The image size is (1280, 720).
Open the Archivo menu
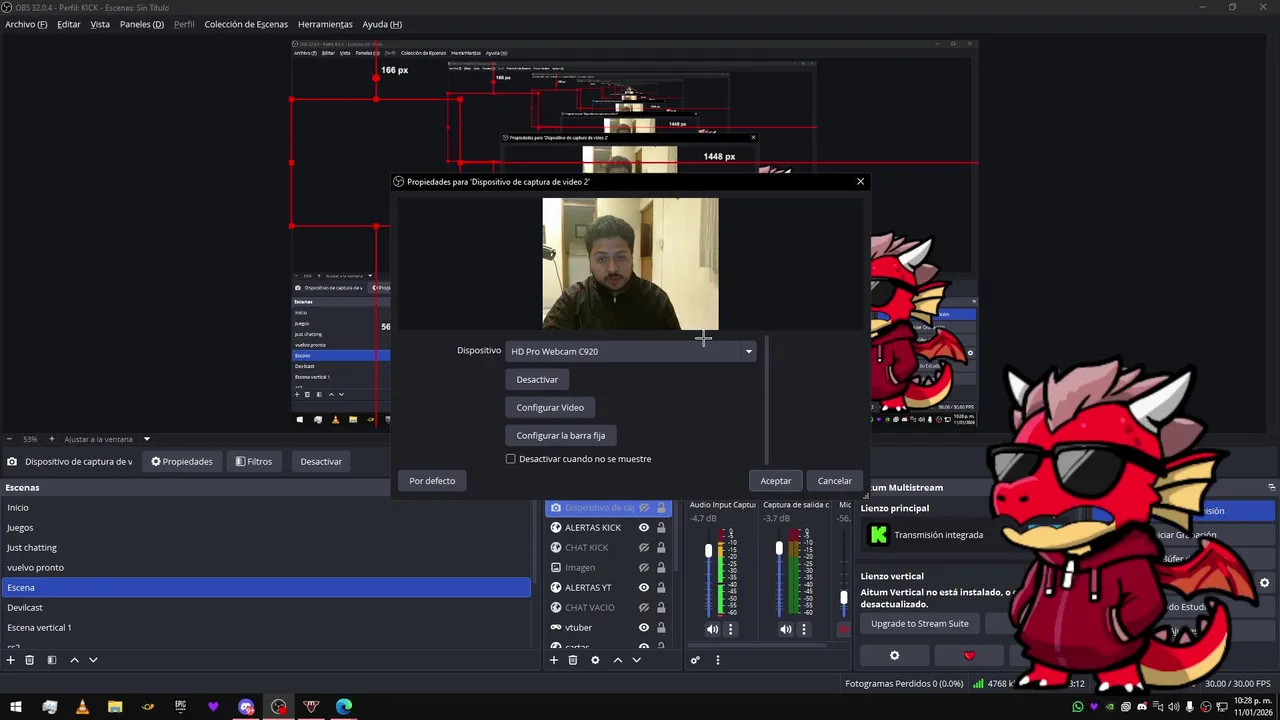(x=26, y=24)
